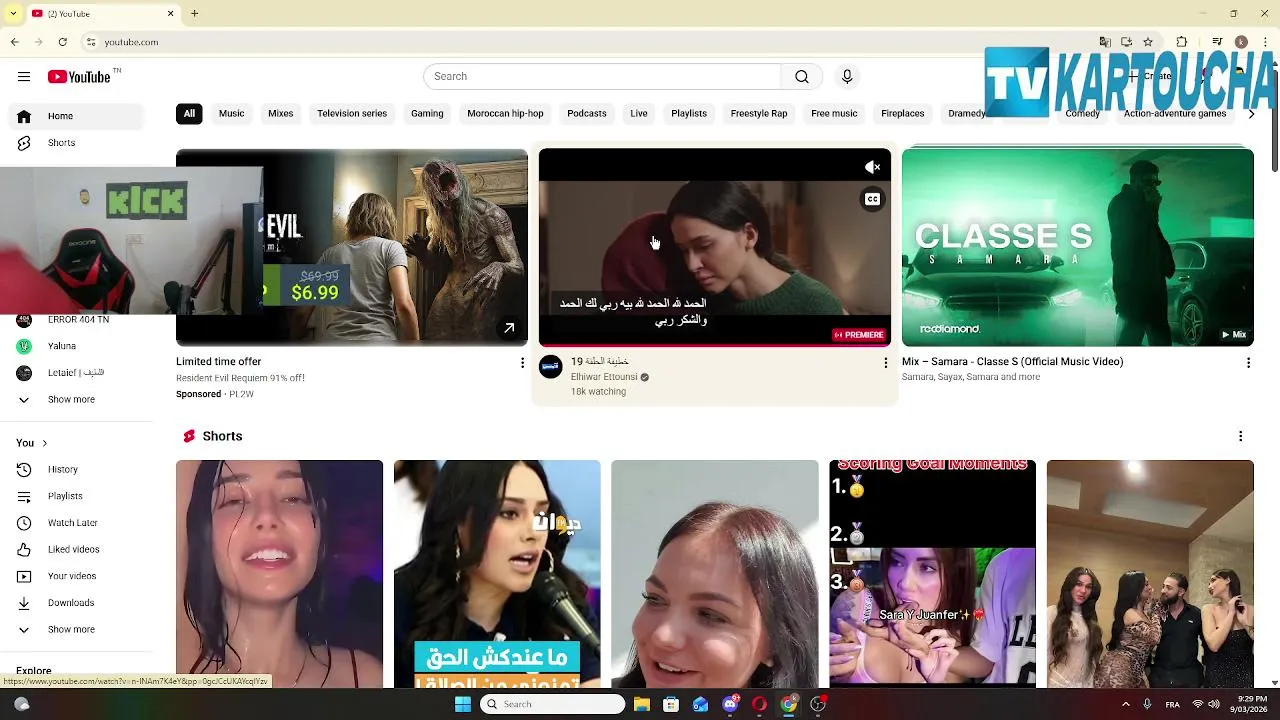Open options for Limited time offer ad
The height and width of the screenshot is (720, 1280).
[522, 363]
